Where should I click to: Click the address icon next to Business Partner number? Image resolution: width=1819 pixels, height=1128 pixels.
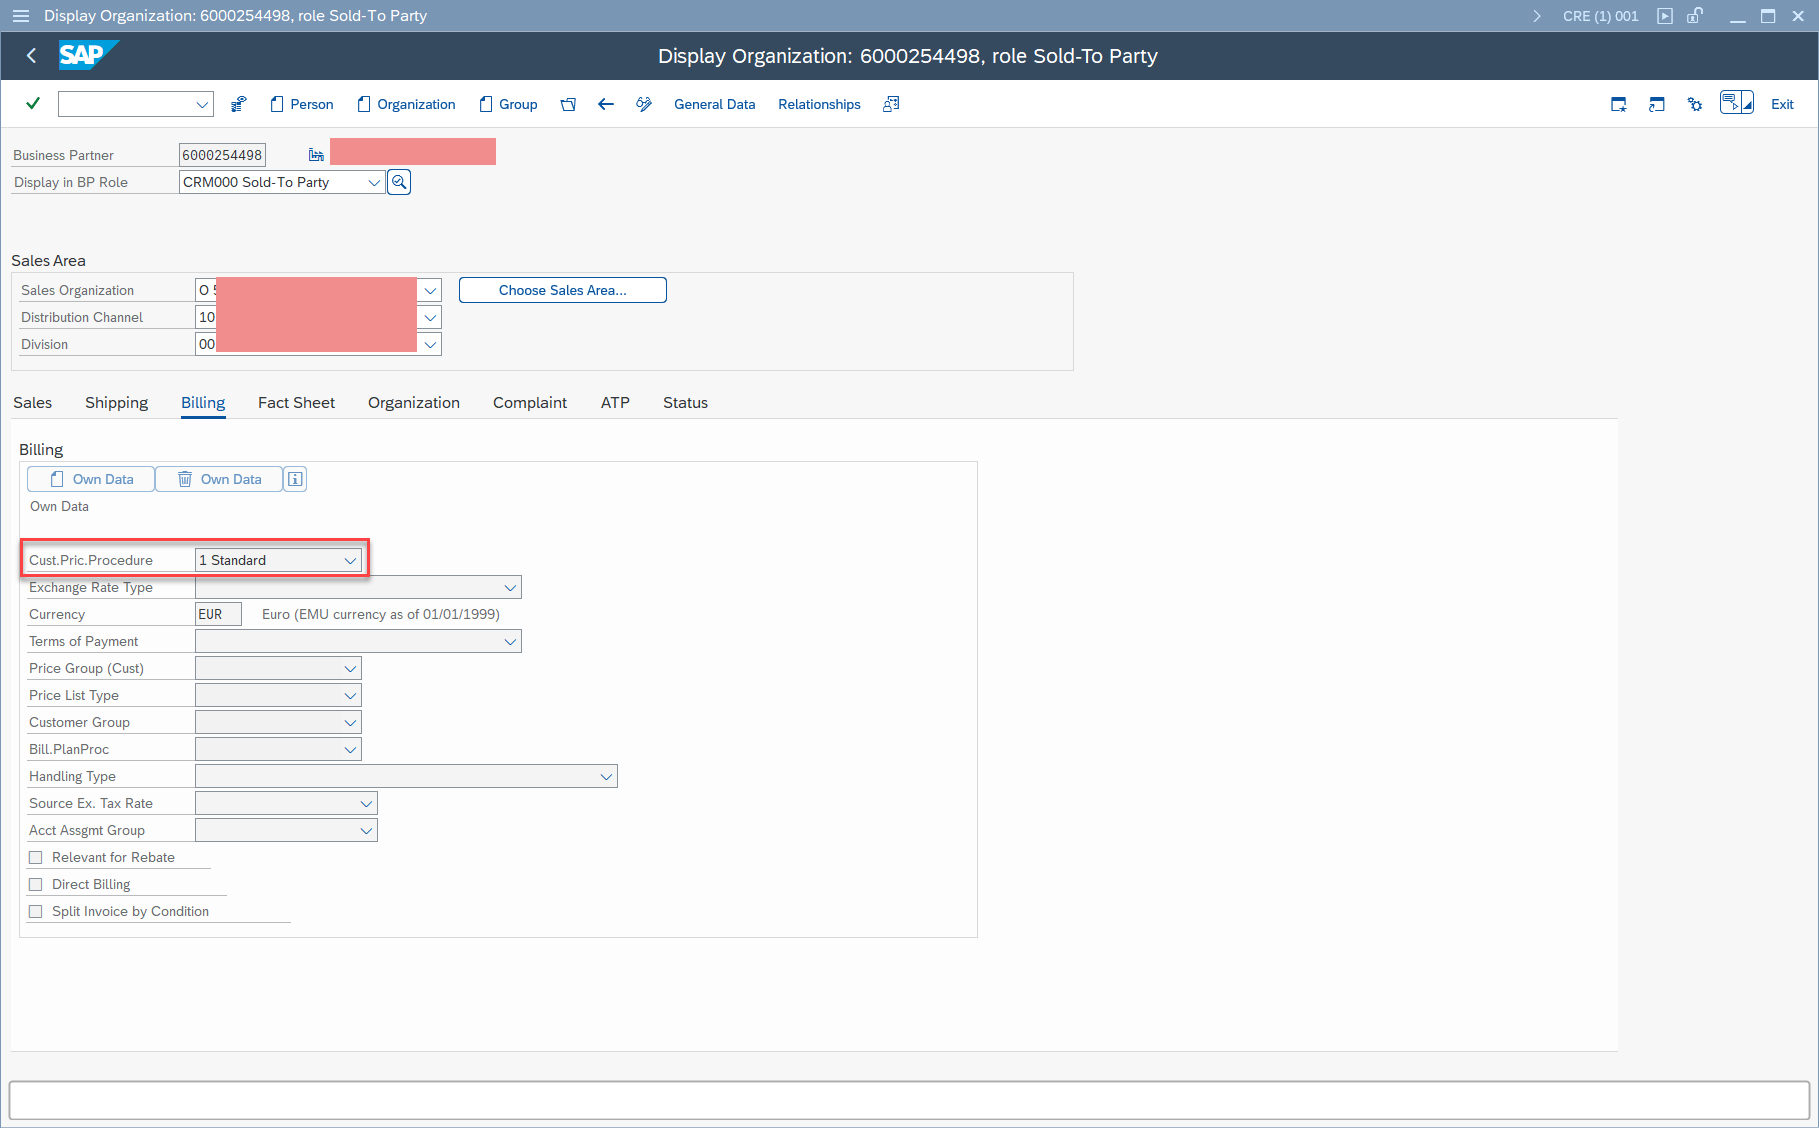(316, 154)
